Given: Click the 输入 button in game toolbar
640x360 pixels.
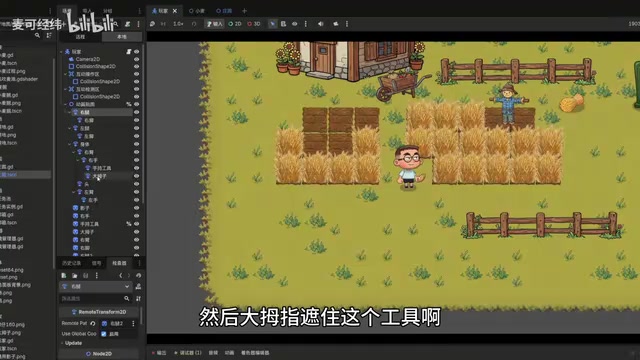Looking at the screenshot, I should (215, 24).
